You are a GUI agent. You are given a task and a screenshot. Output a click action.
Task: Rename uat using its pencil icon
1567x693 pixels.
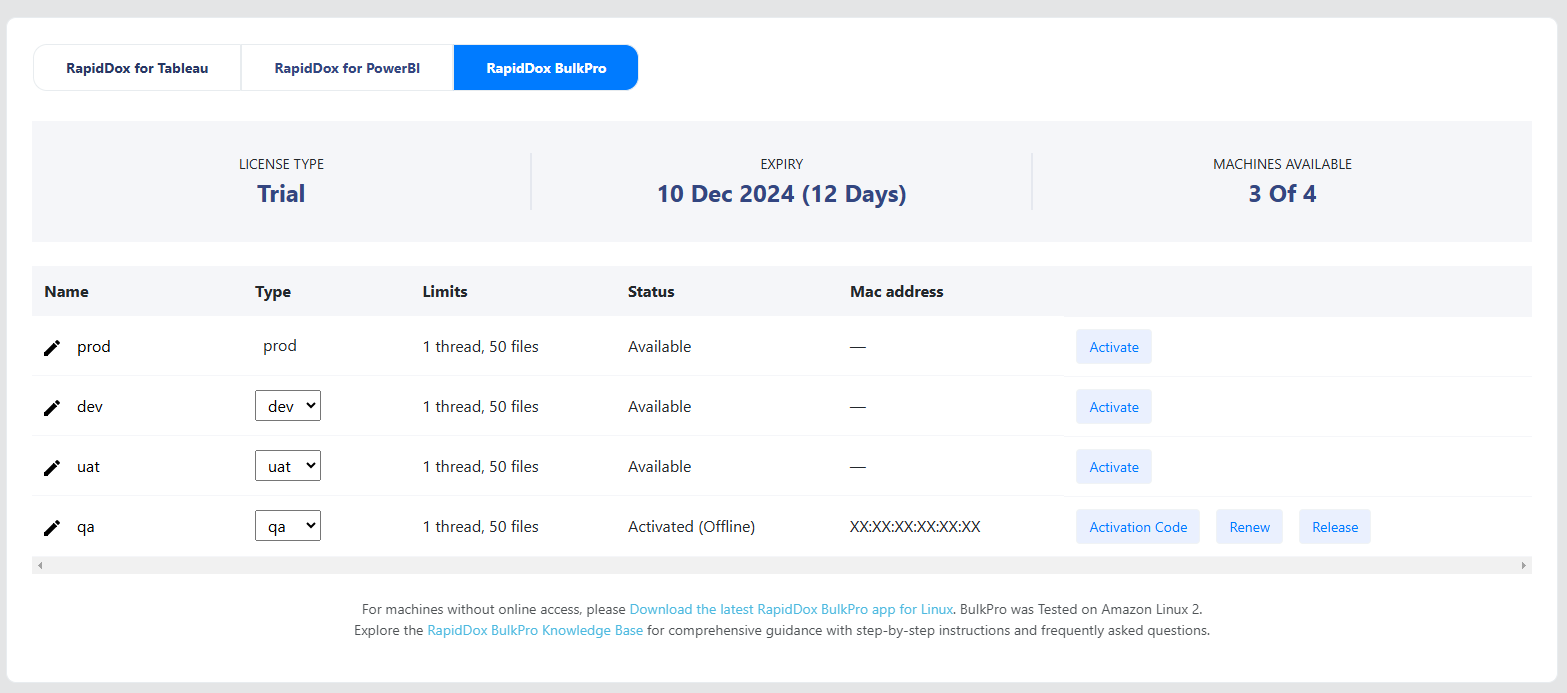point(52,468)
